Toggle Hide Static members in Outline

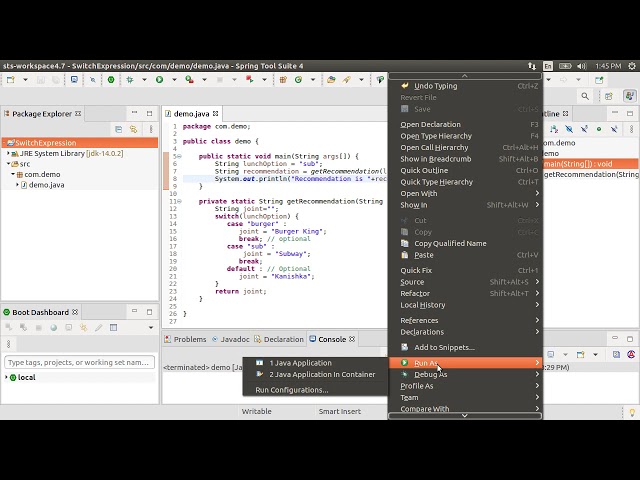click(x=584, y=129)
